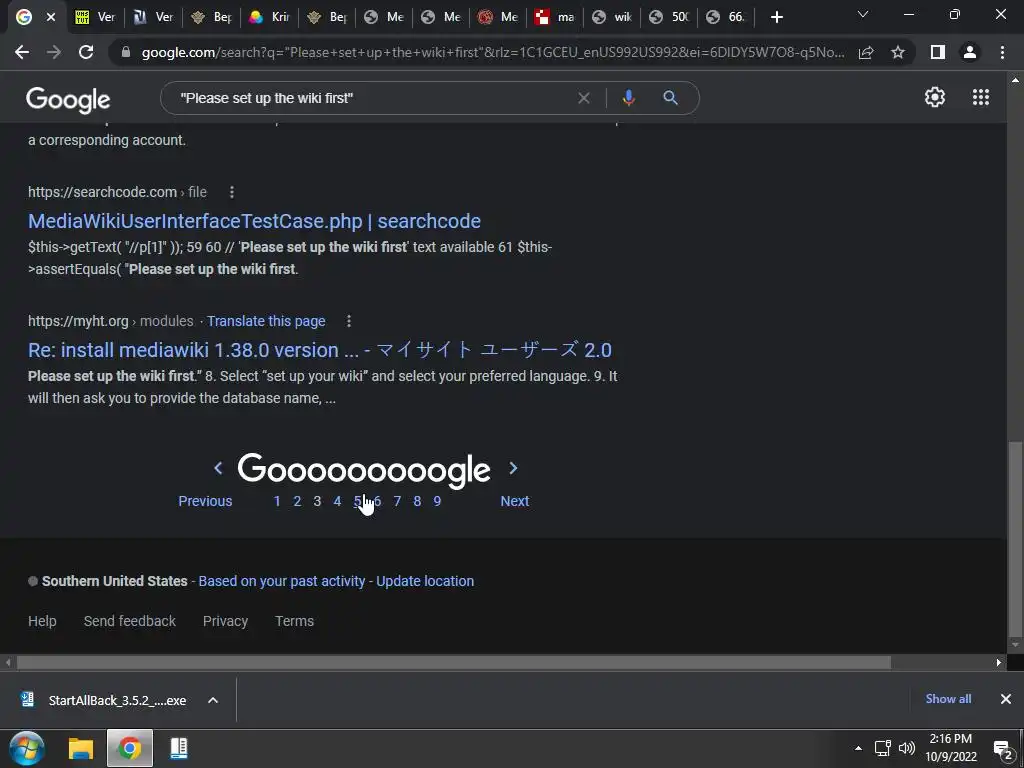Image resolution: width=1024 pixels, height=768 pixels.
Task: Switch to the '66.' browser tab
Action: (x=725, y=17)
